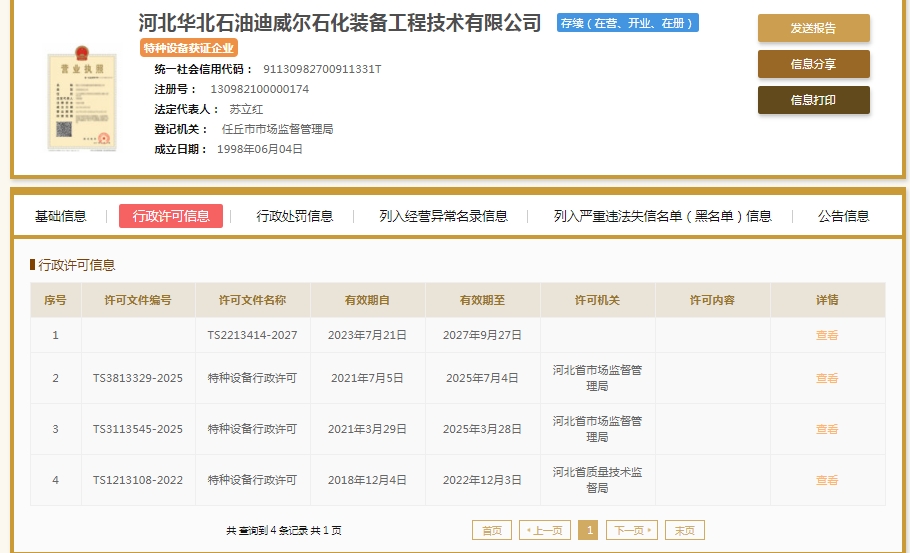Select page 1 in pagination
The width and height of the screenshot is (910, 553).
pos(588,530)
